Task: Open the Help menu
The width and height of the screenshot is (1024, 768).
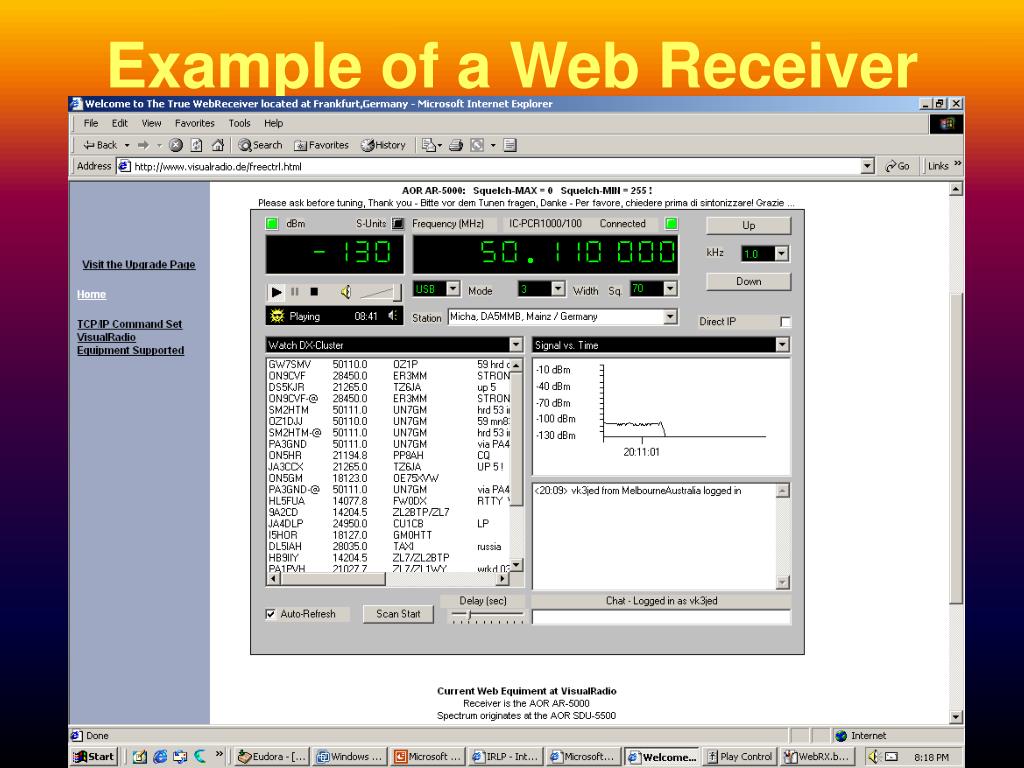Action: (x=274, y=123)
